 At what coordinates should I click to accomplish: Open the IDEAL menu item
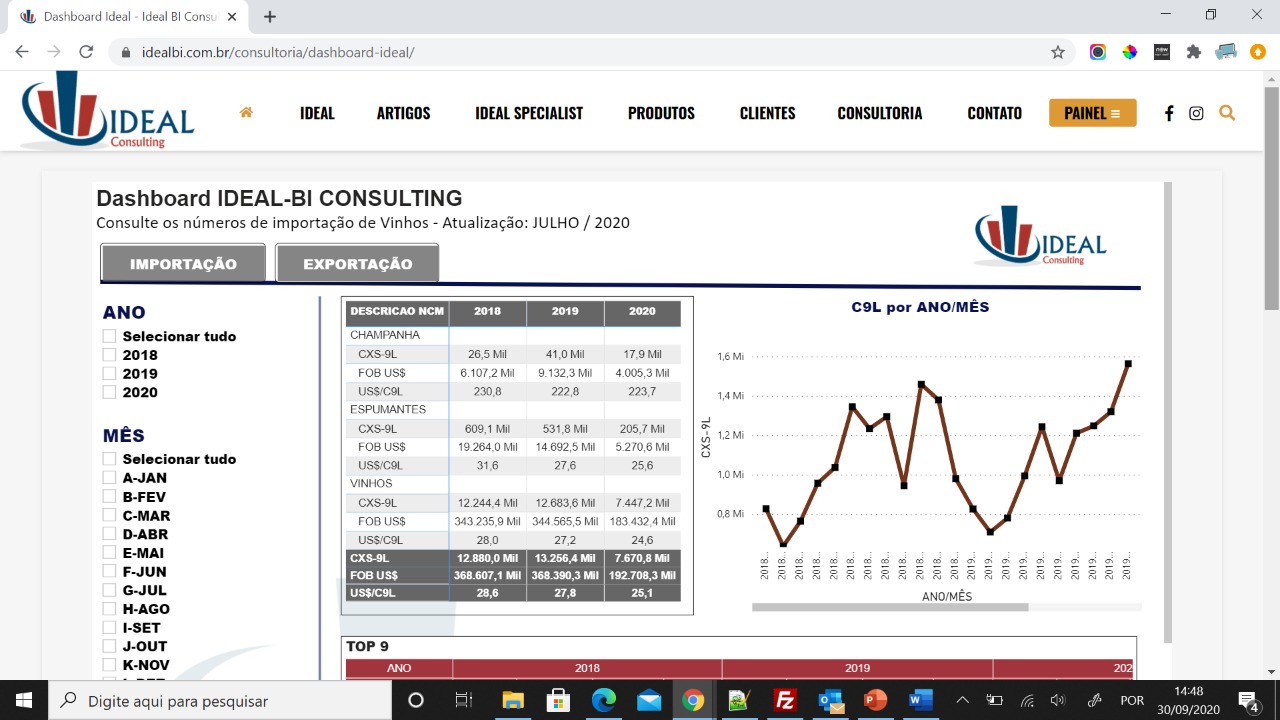point(317,113)
